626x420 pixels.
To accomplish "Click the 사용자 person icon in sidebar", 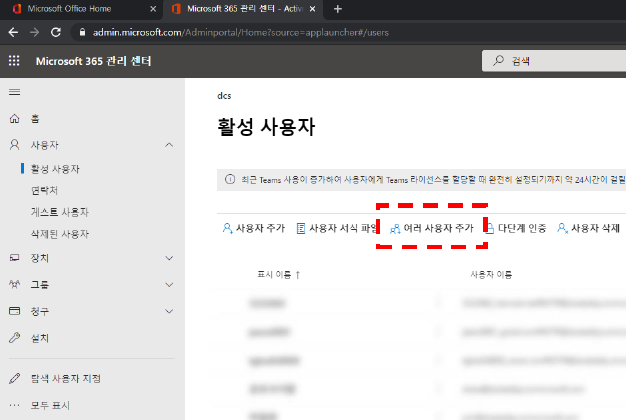I will 14,145.
